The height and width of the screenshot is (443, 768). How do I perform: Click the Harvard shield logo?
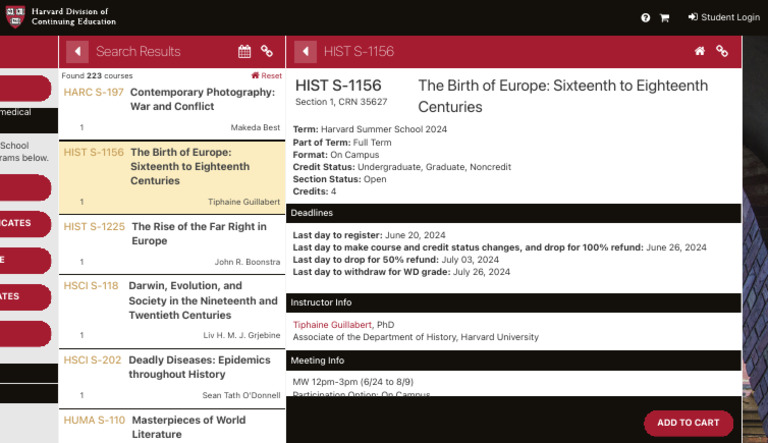pos(14,17)
